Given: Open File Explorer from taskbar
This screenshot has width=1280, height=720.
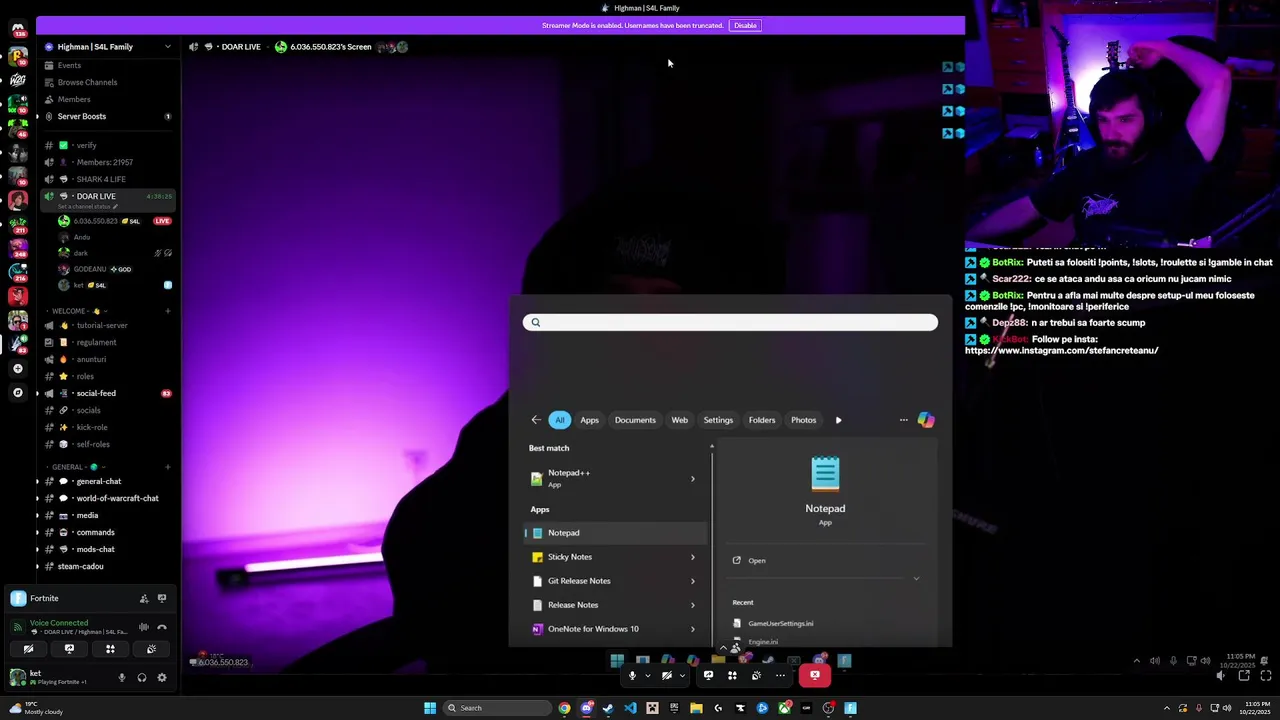Looking at the screenshot, I should tap(696, 708).
